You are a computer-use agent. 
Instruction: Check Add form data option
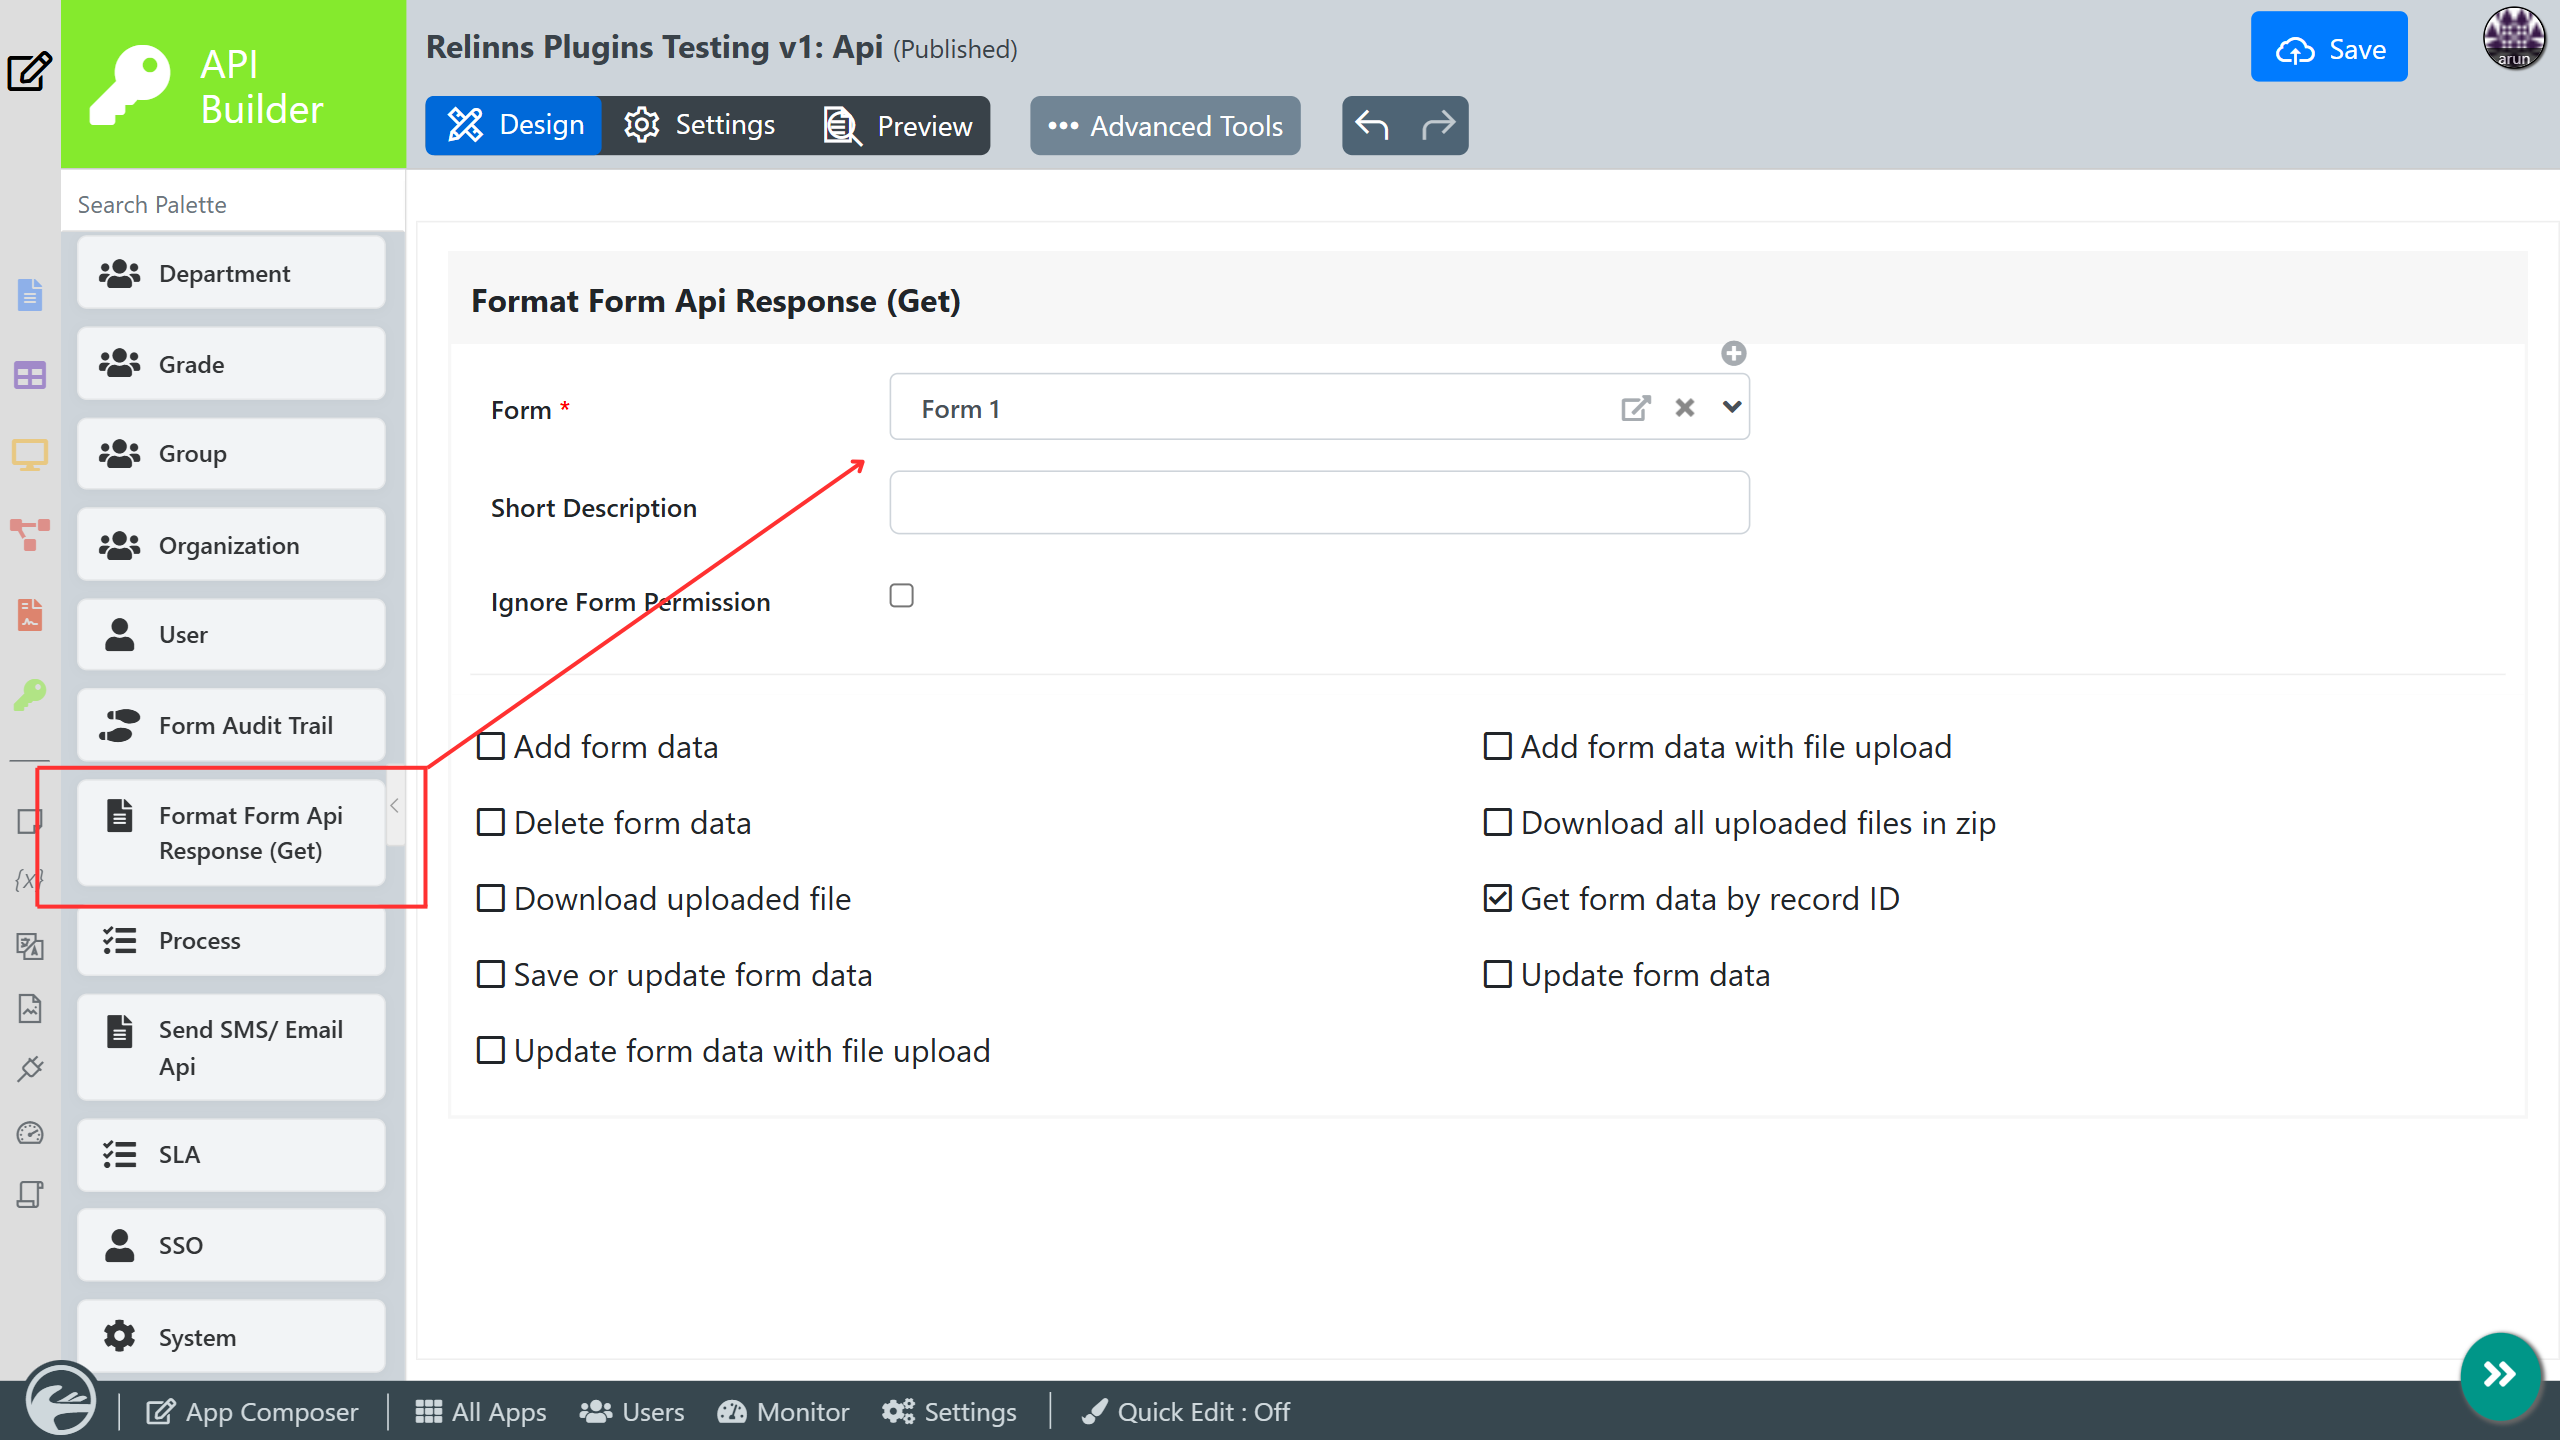point(490,747)
